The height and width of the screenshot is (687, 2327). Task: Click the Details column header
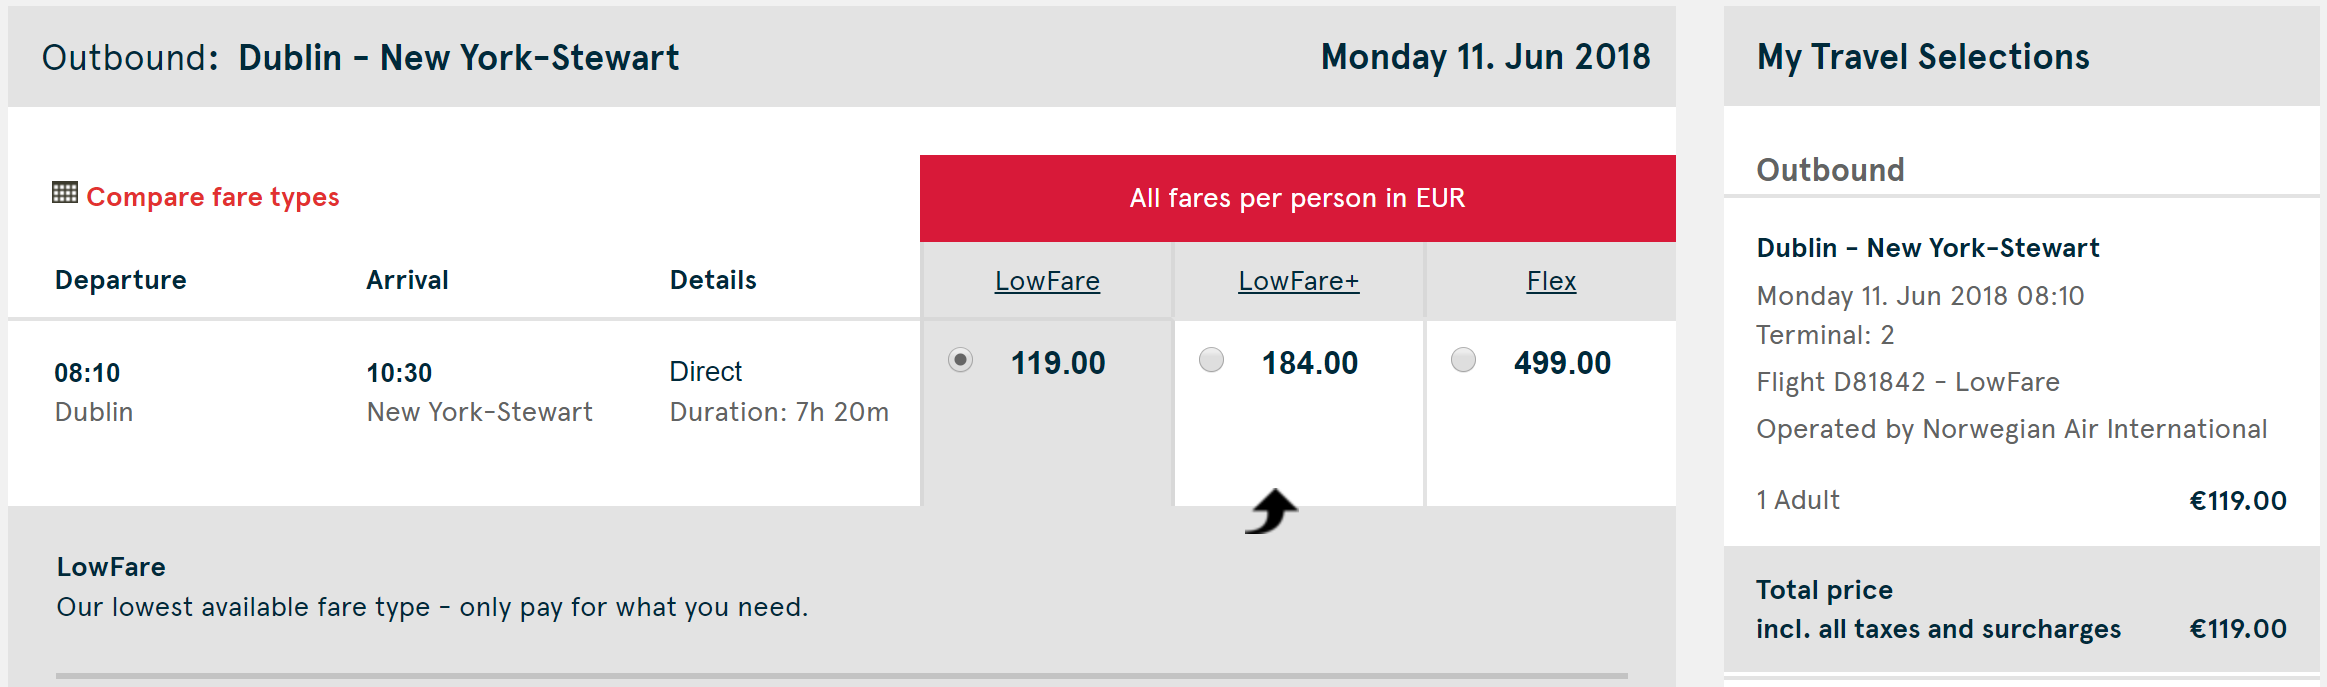(x=713, y=280)
